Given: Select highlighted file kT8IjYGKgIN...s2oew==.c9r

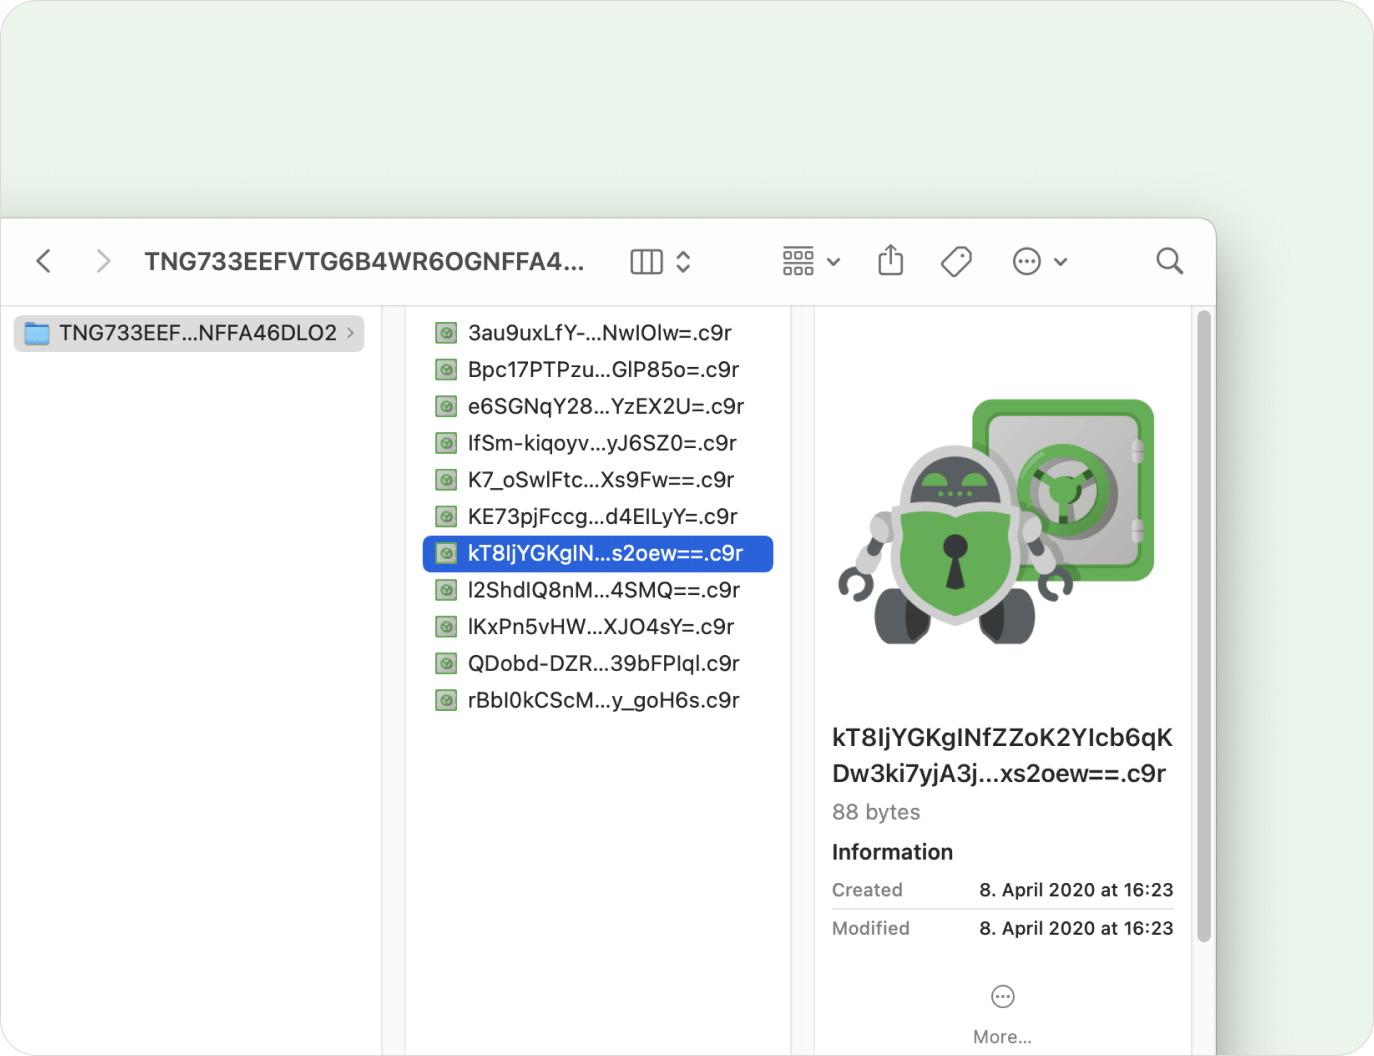Looking at the screenshot, I should coord(598,554).
